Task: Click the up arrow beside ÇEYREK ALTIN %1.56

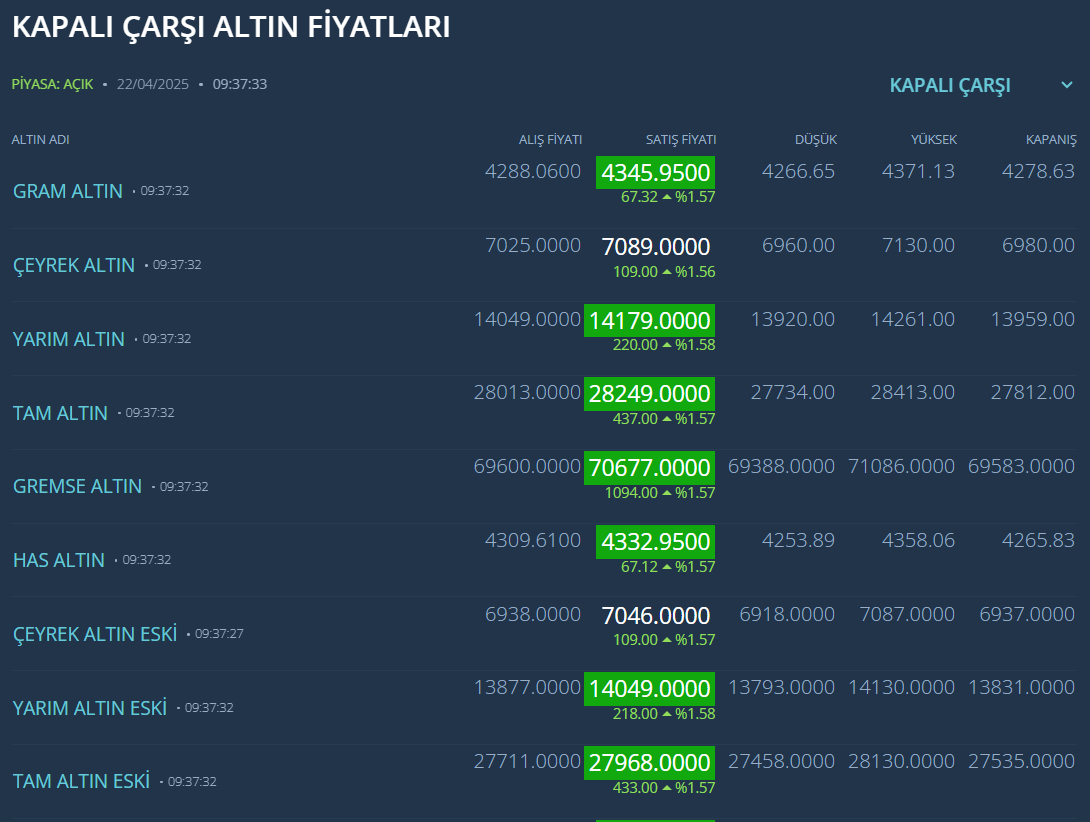Action: (x=667, y=272)
